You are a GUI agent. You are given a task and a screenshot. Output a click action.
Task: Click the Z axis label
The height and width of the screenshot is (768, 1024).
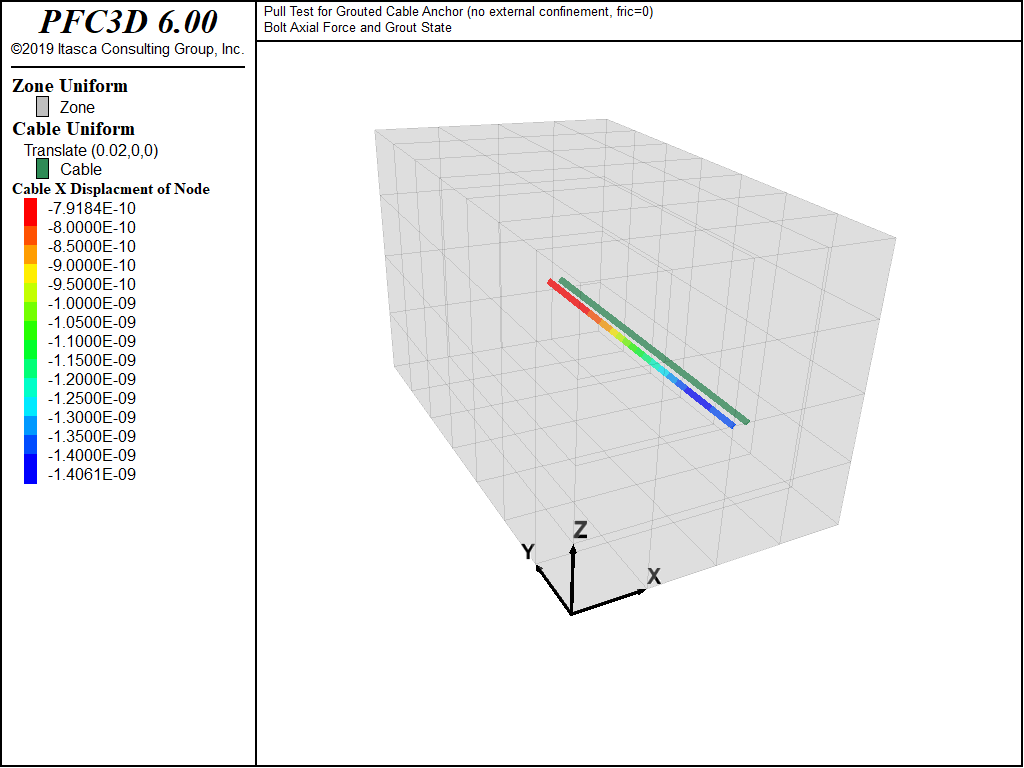point(580,530)
